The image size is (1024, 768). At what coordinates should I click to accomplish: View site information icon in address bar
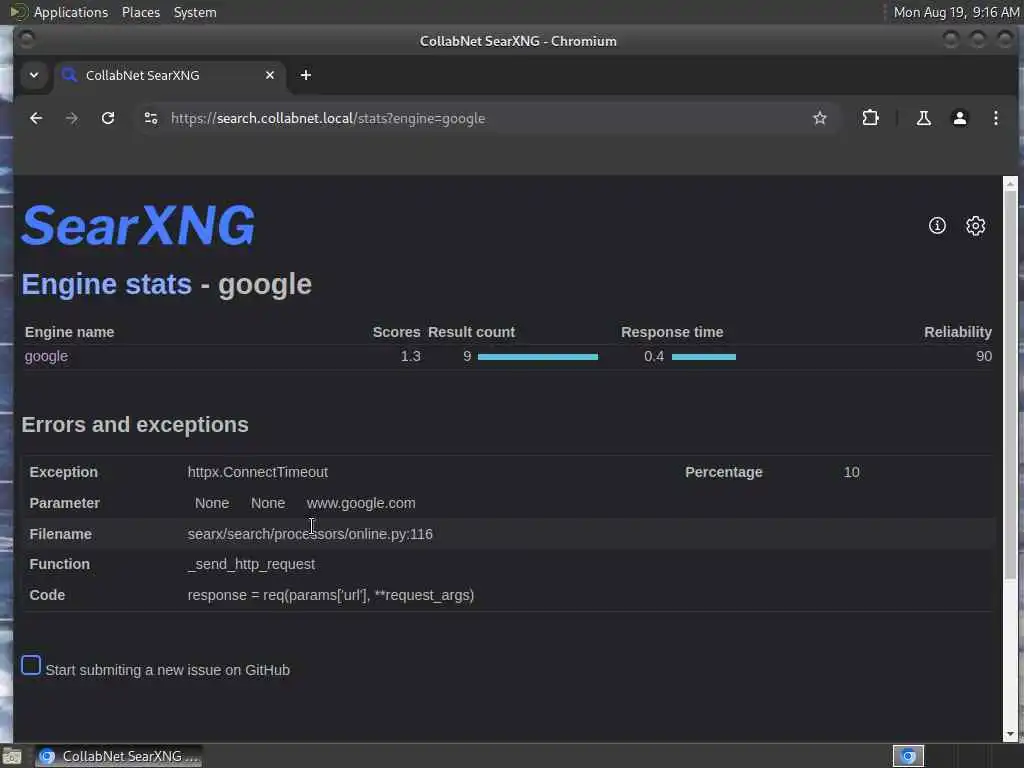[151, 118]
